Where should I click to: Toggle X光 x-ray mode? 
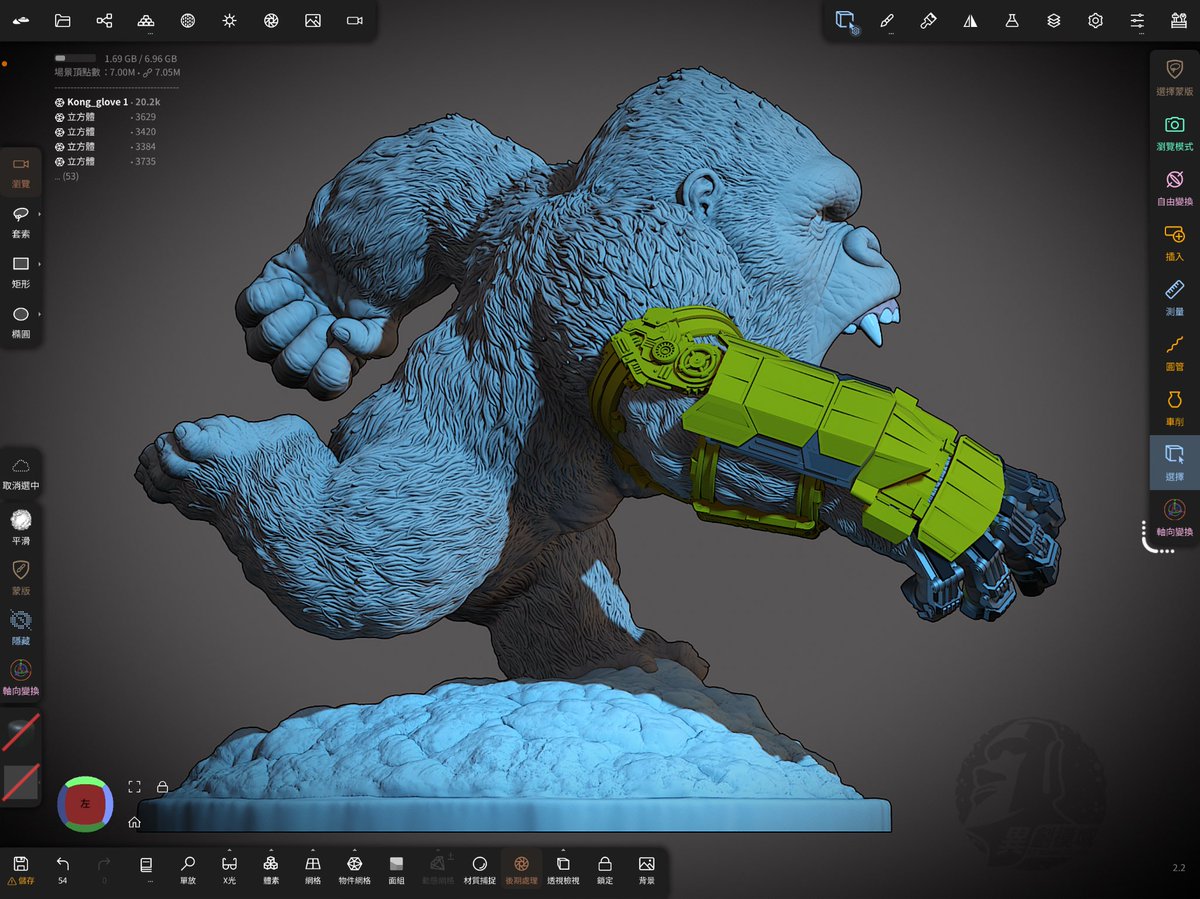(229, 870)
